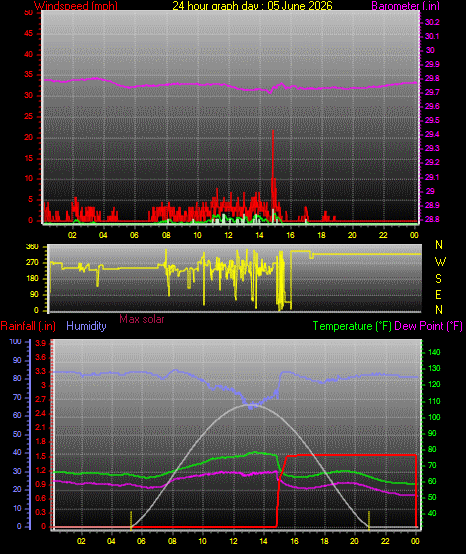Click the 'Dew Point (°F)' legend label

[428, 326]
